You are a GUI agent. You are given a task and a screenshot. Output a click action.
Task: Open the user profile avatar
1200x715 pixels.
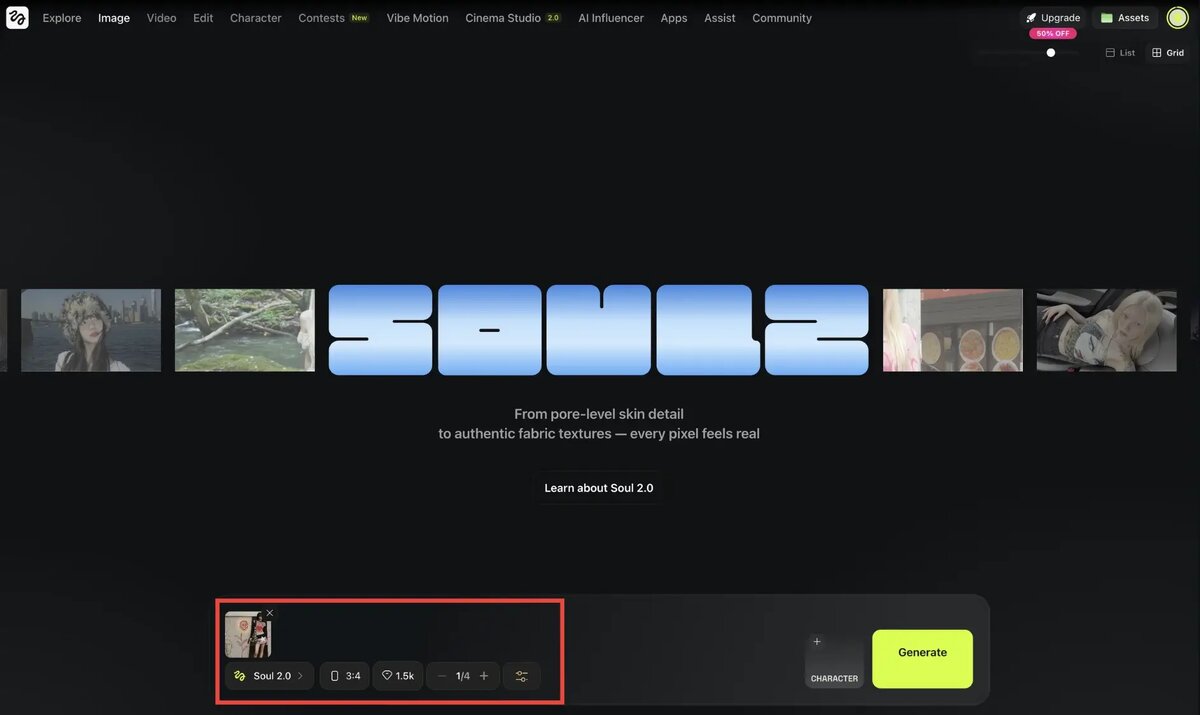click(1177, 18)
